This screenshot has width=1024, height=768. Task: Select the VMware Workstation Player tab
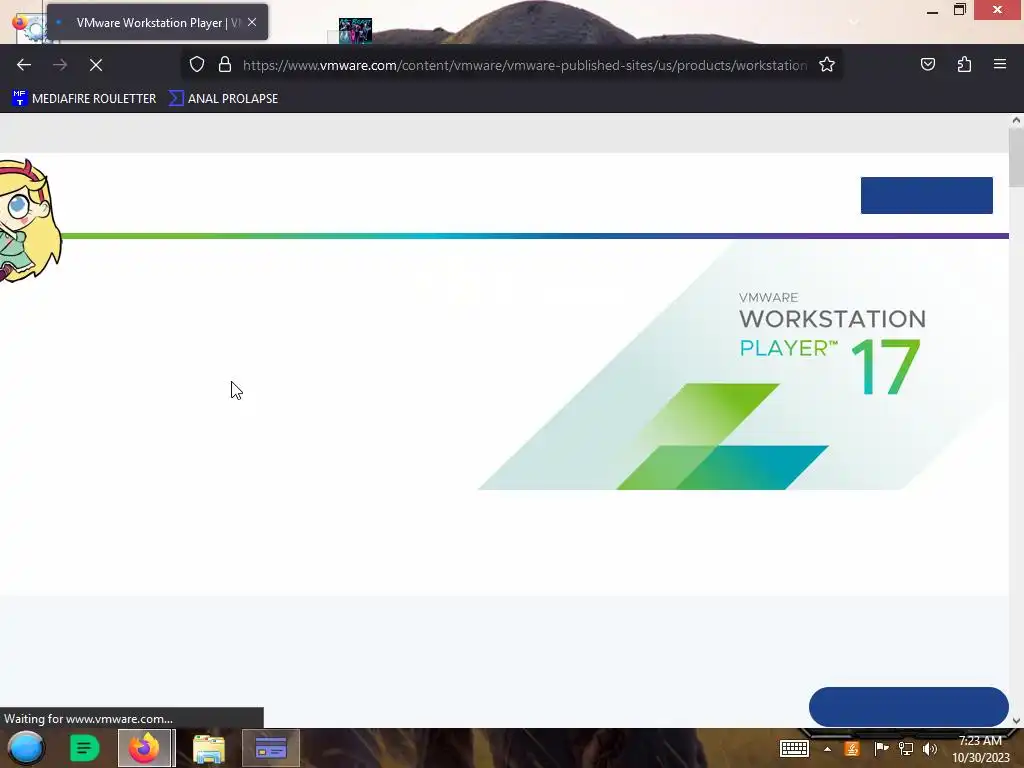[x=157, y=22]
